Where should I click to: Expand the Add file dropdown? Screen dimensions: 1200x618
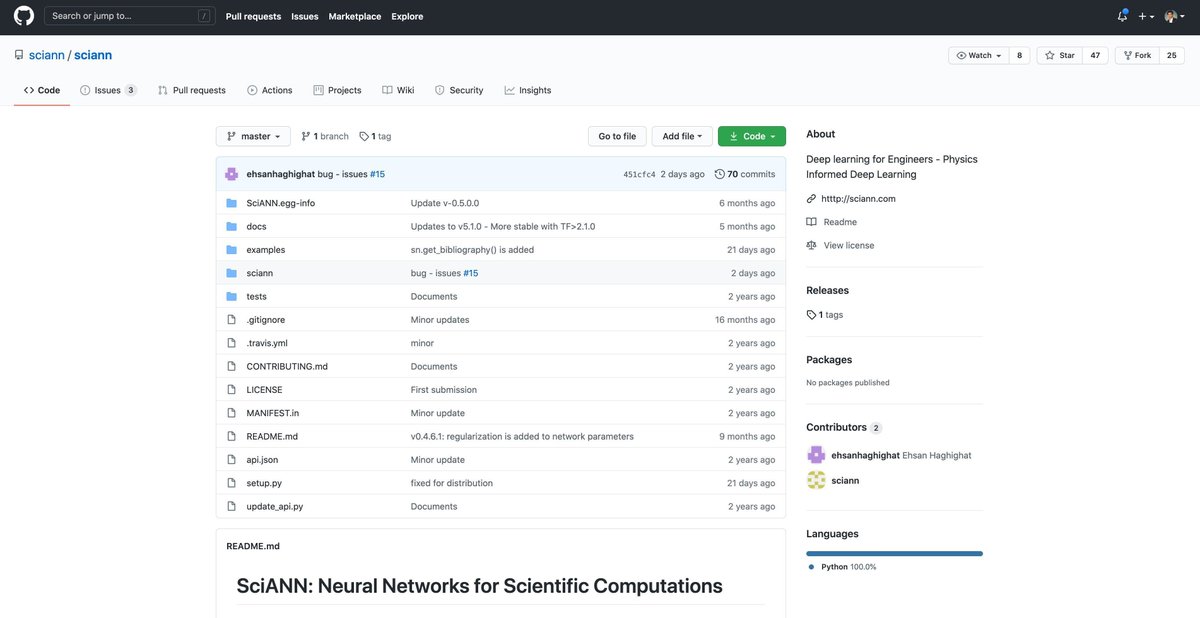(x=682, y=136)
